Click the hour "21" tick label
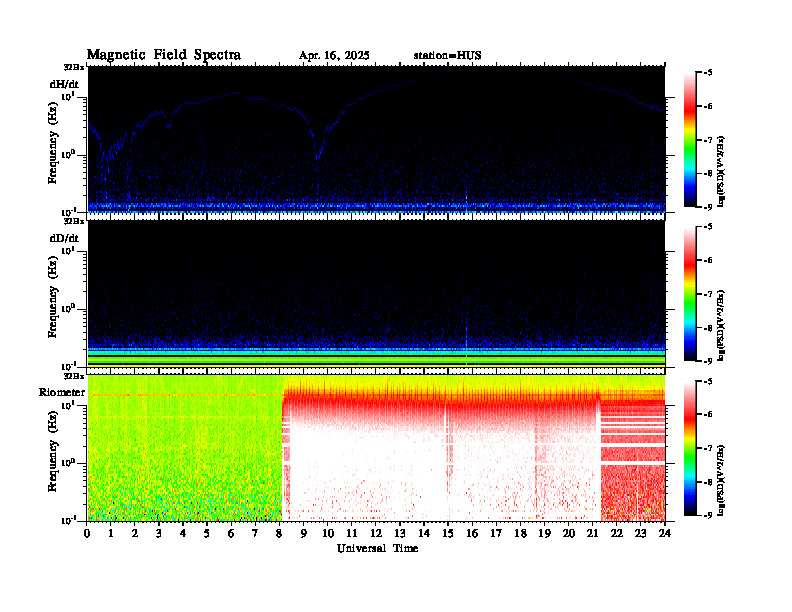 click(x=592, y=534)
